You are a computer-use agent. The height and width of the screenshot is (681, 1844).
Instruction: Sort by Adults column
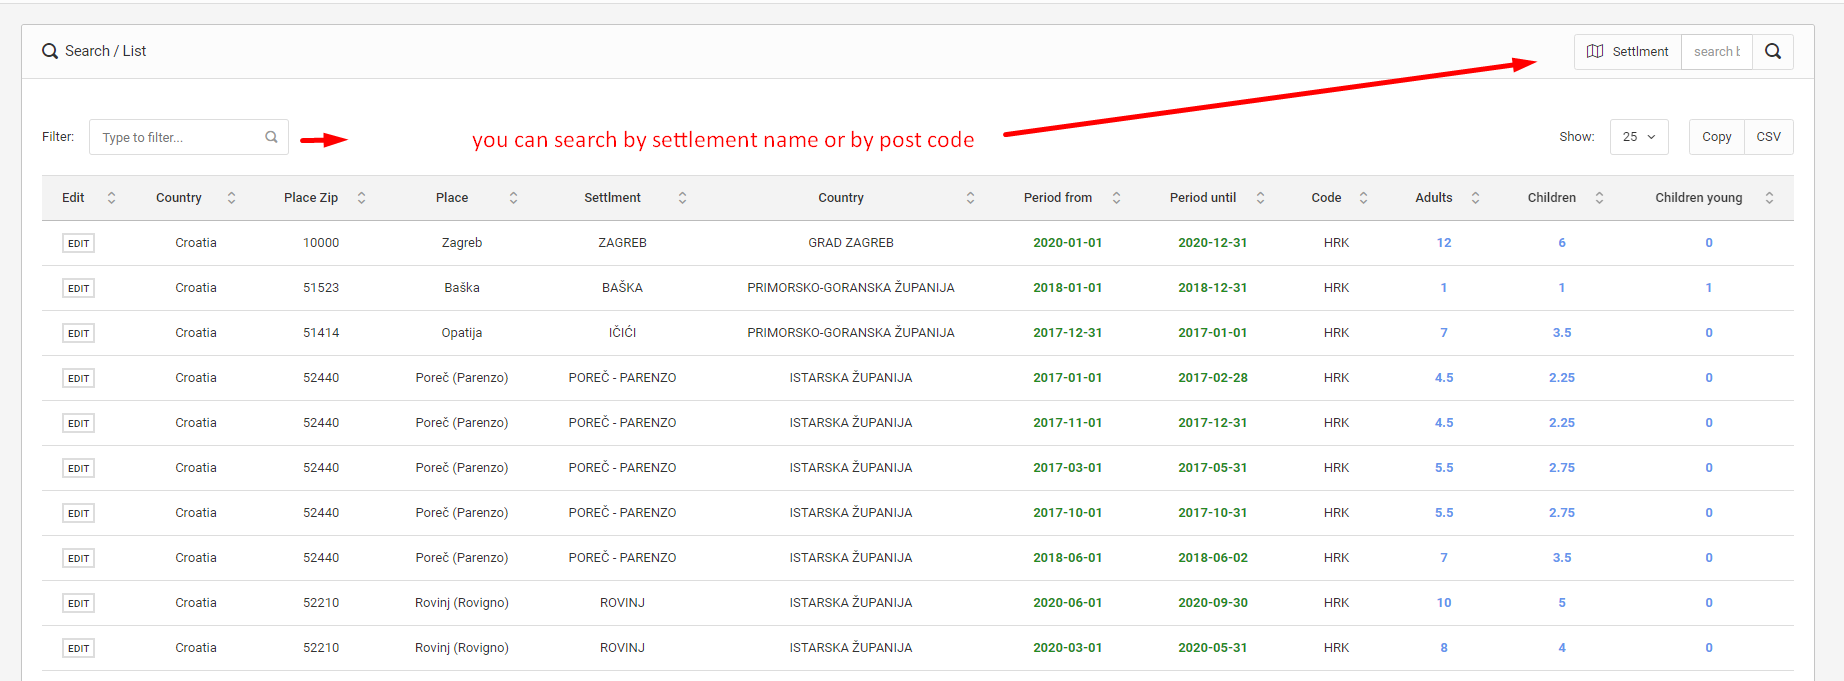point(1475,198)
